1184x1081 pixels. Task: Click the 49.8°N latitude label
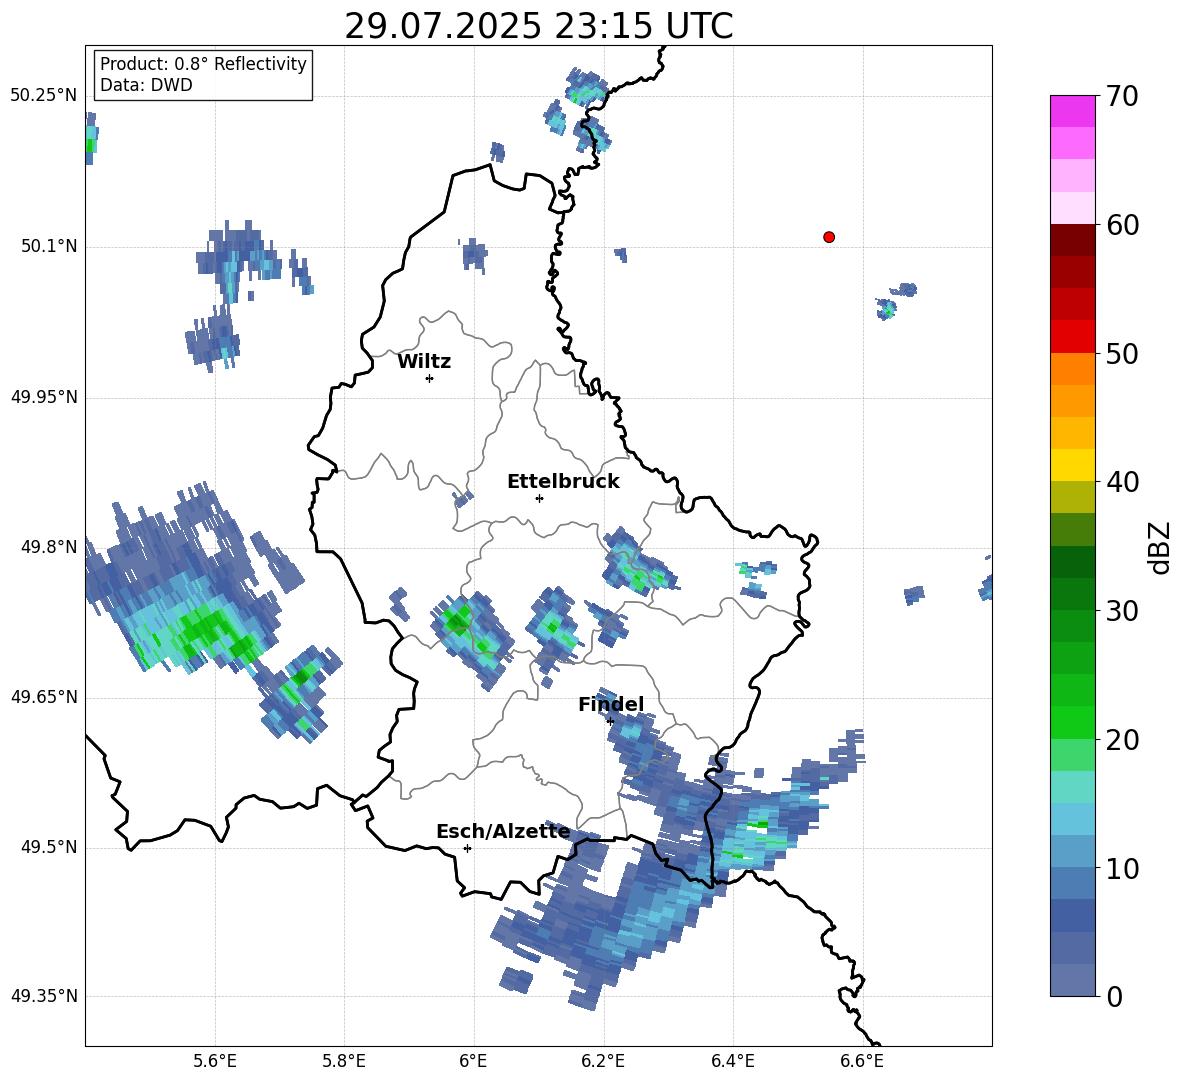(49, 547)
